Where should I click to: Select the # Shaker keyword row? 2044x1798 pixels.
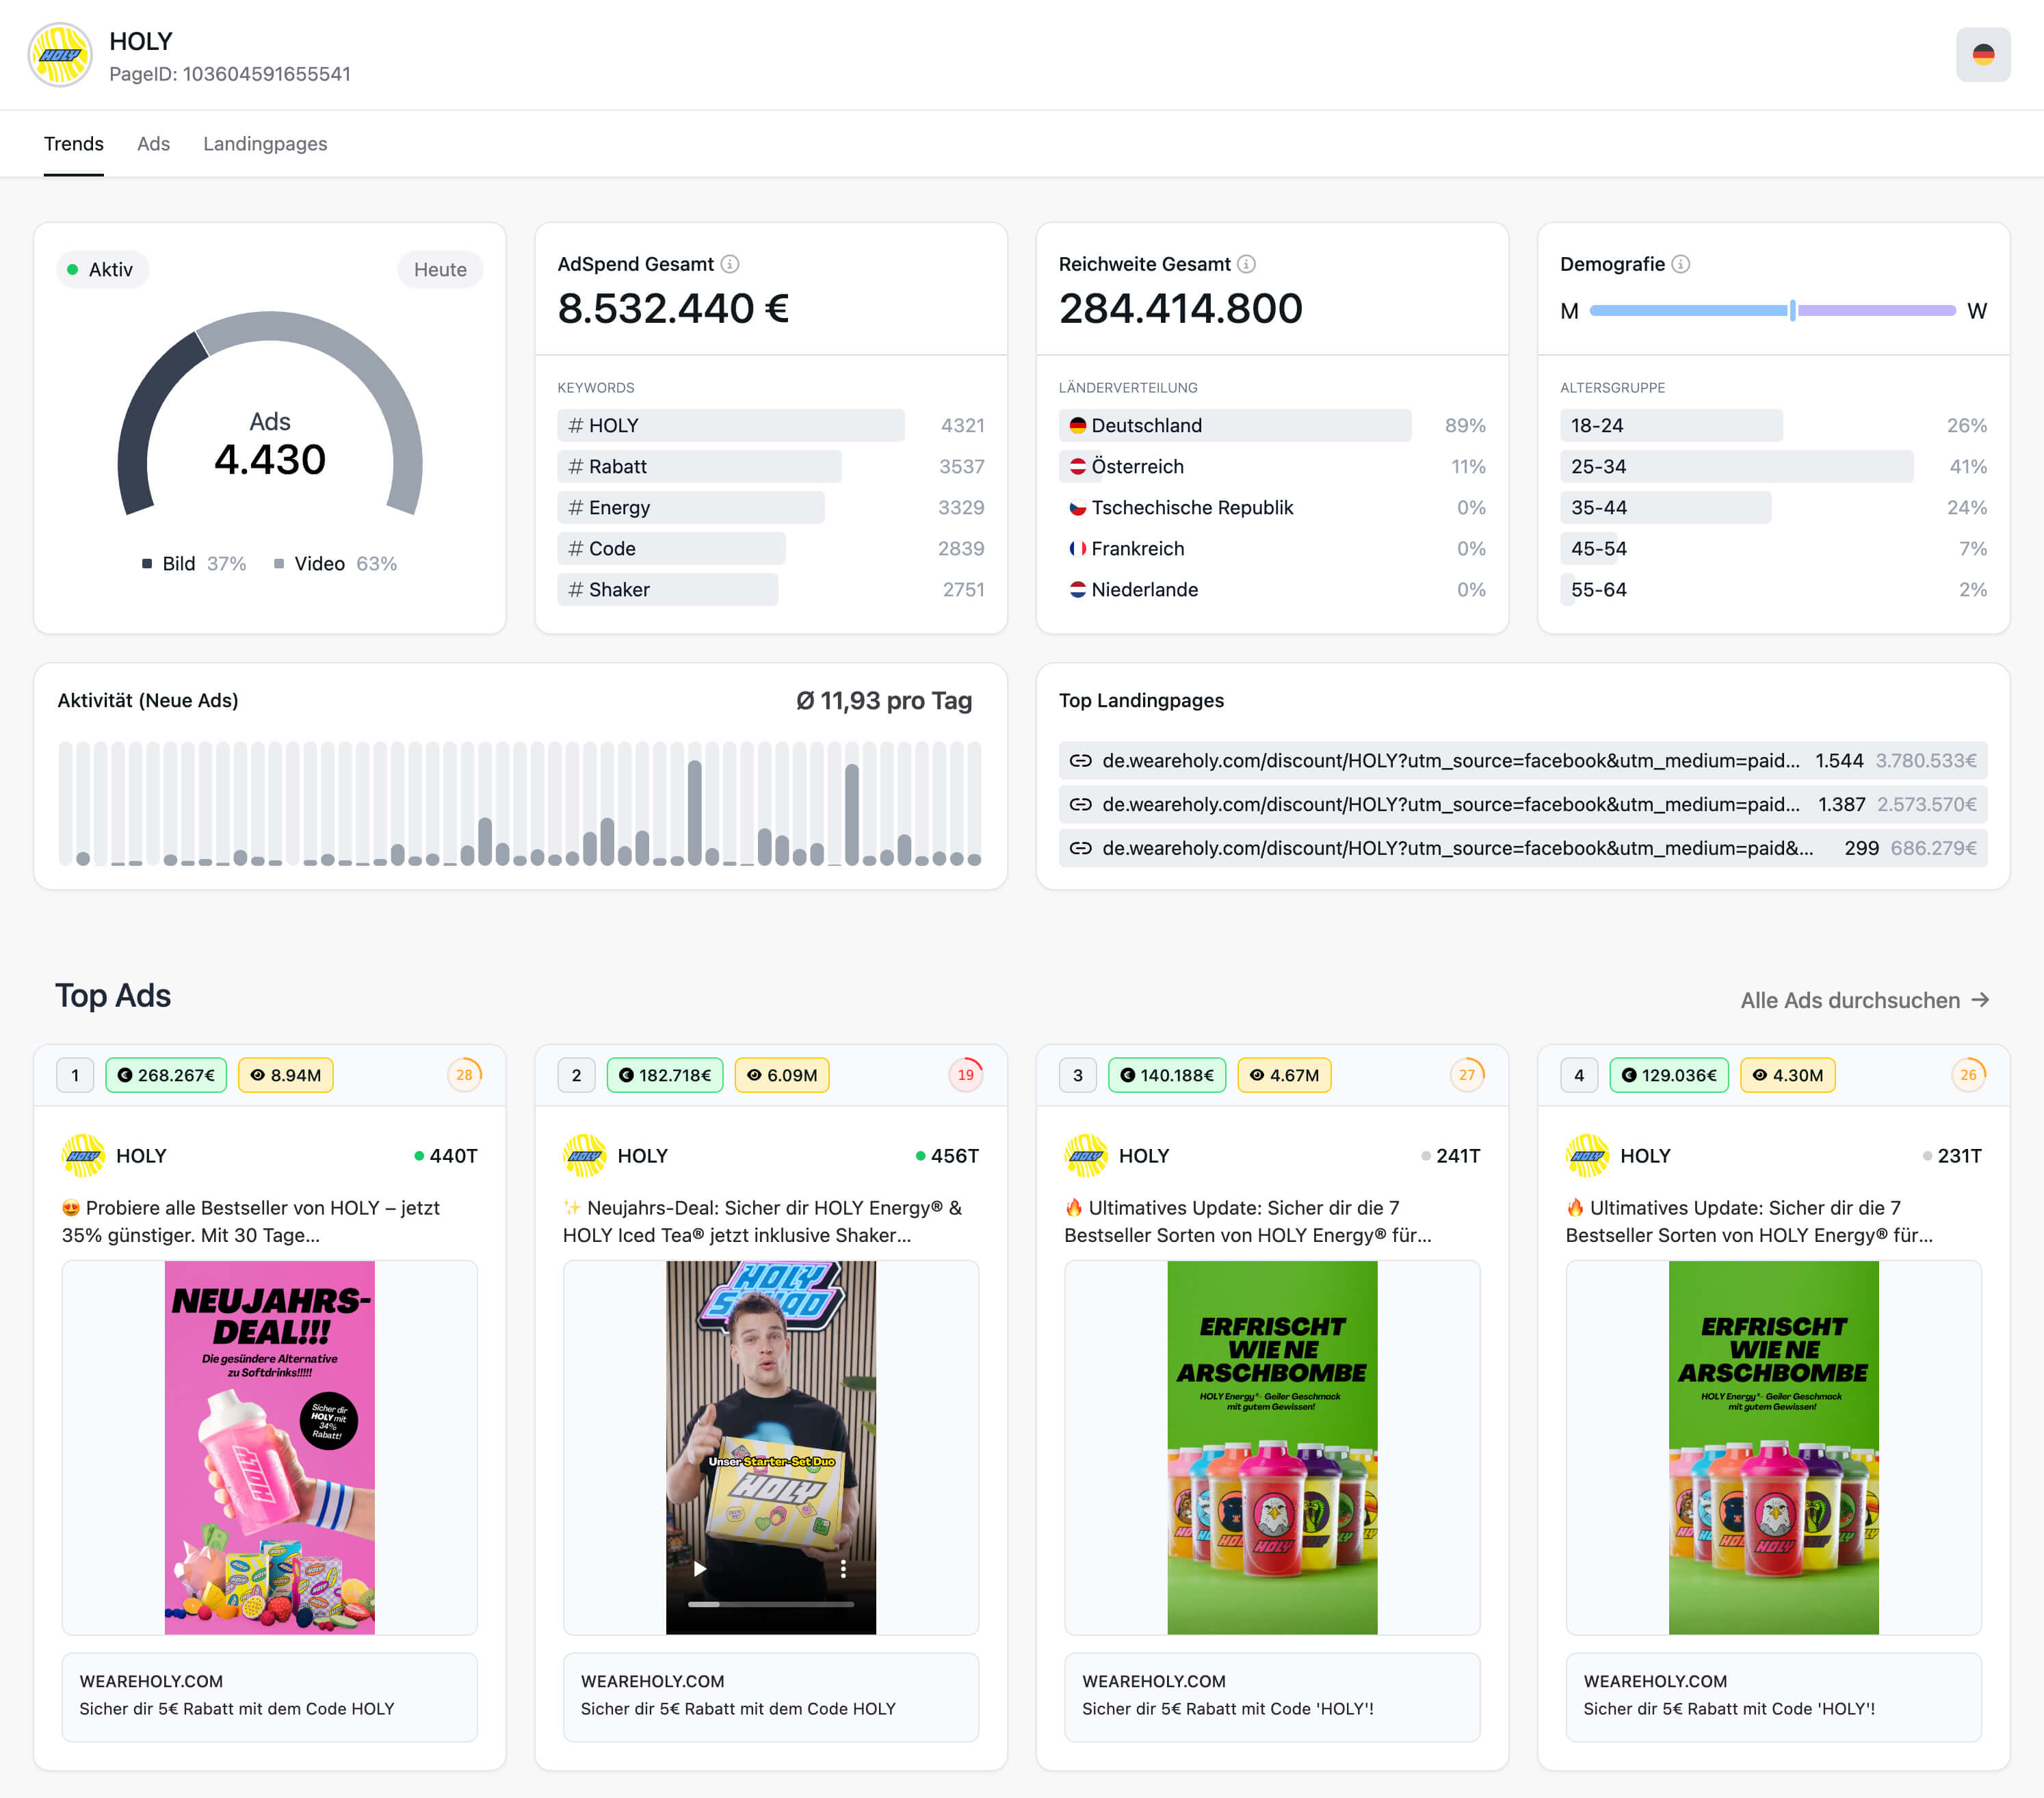[771, 589]
